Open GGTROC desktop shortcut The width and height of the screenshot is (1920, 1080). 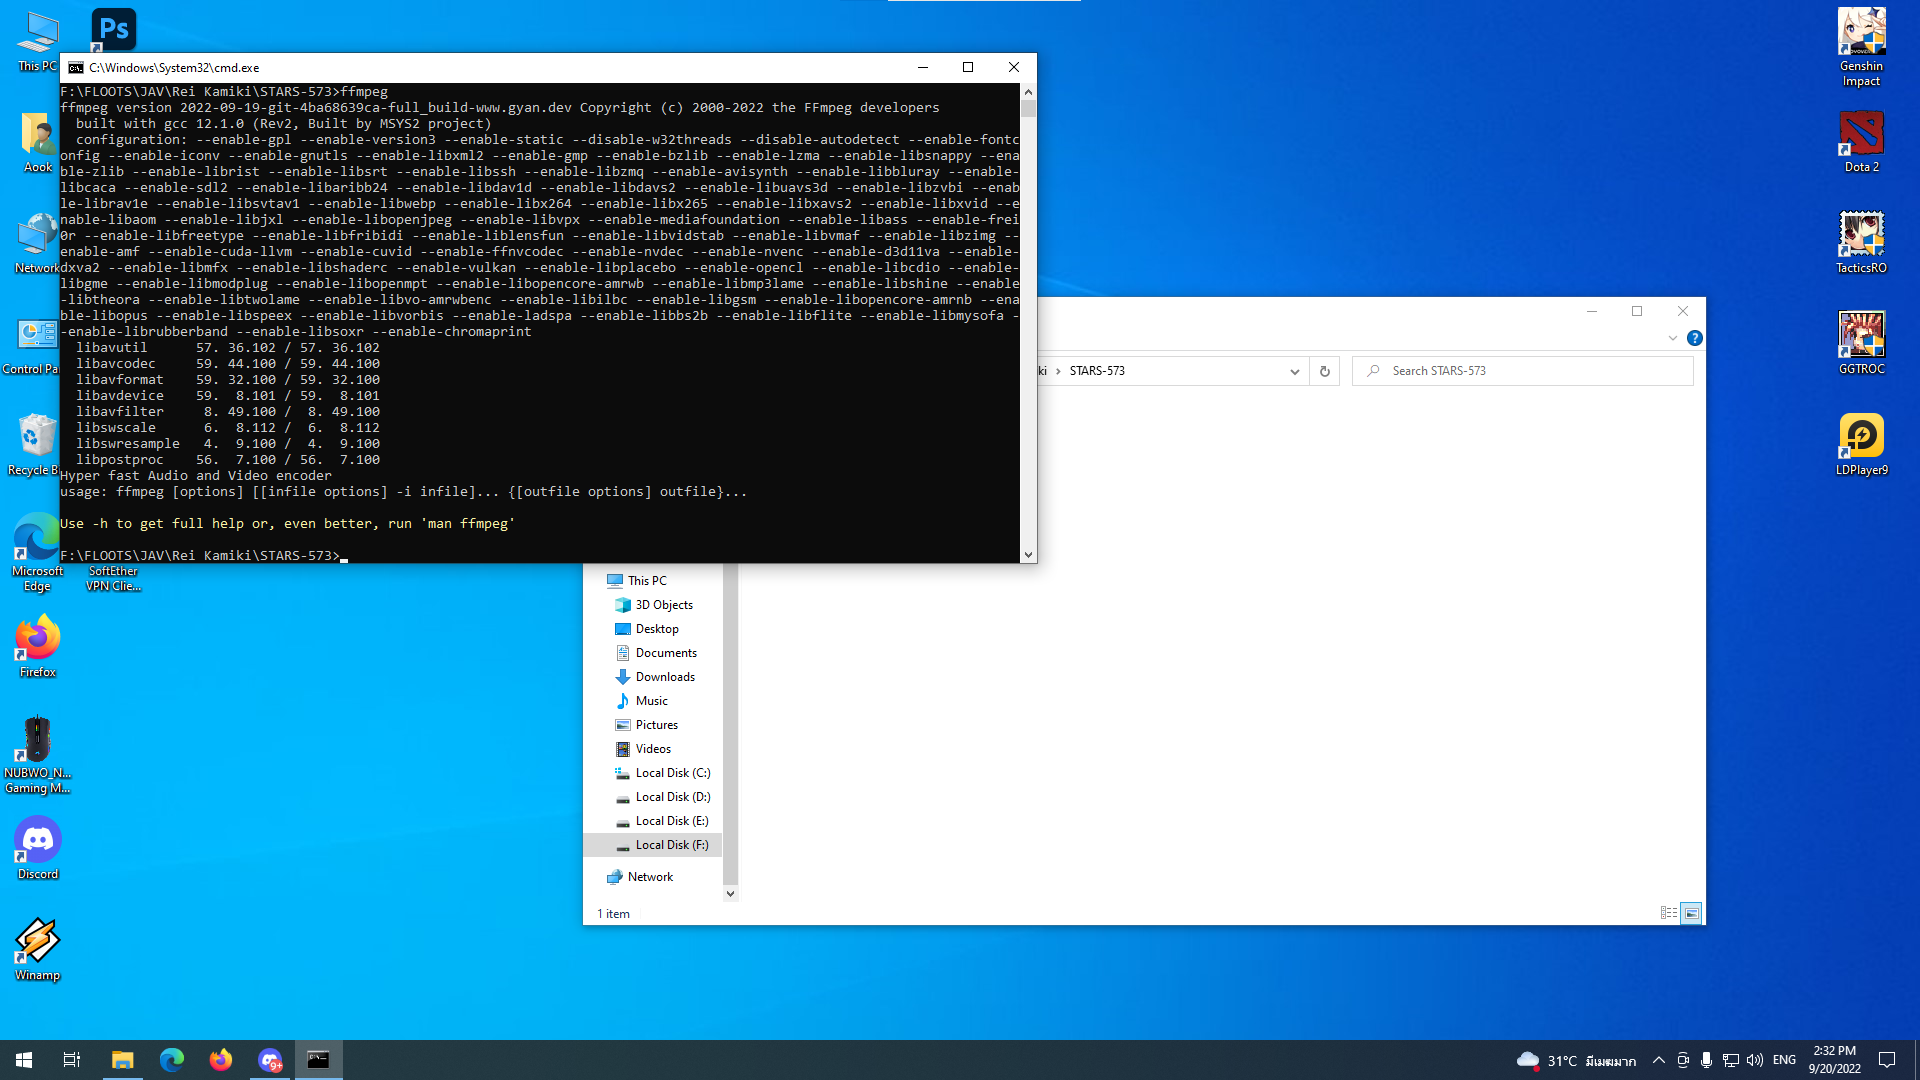point(1861,343)
